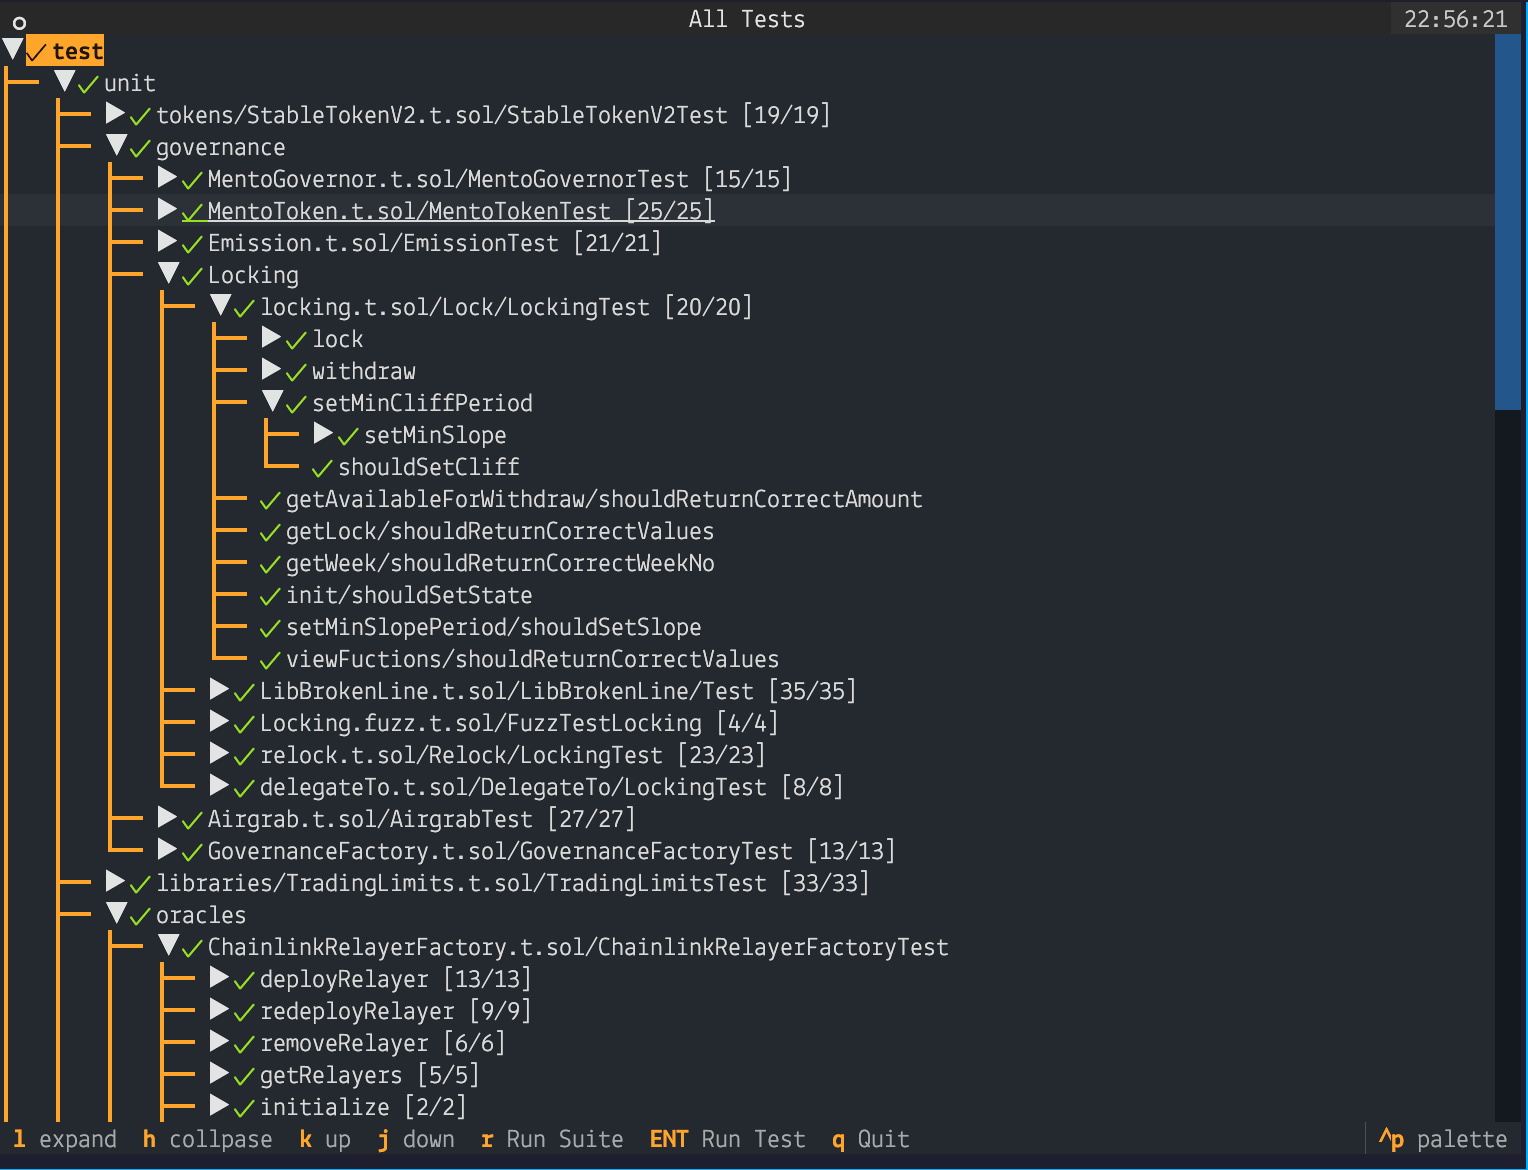Expand the MentoGovernorTest suite

click(165, 178)
